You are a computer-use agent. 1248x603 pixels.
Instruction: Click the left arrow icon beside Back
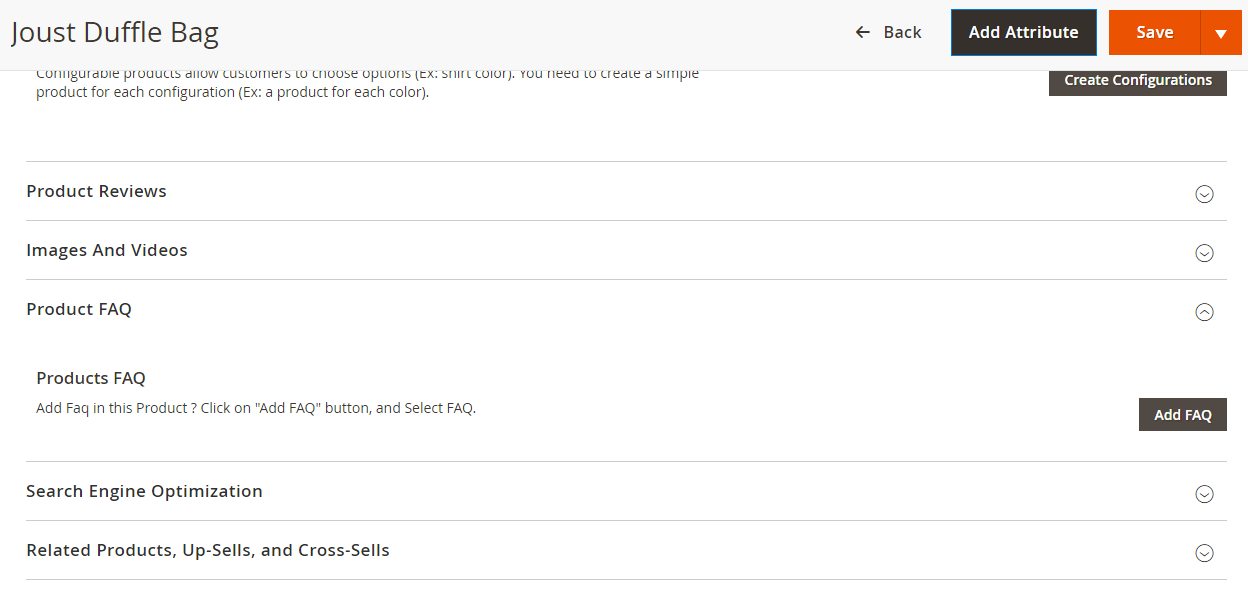coord(863,32)
